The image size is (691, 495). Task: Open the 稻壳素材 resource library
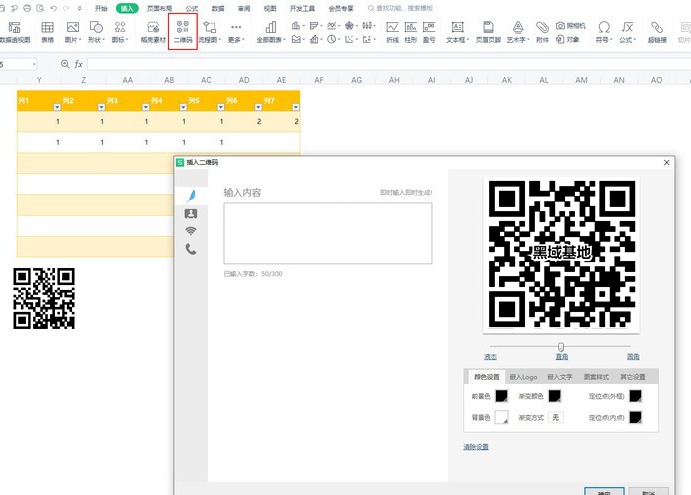click(x=153, y=32)
